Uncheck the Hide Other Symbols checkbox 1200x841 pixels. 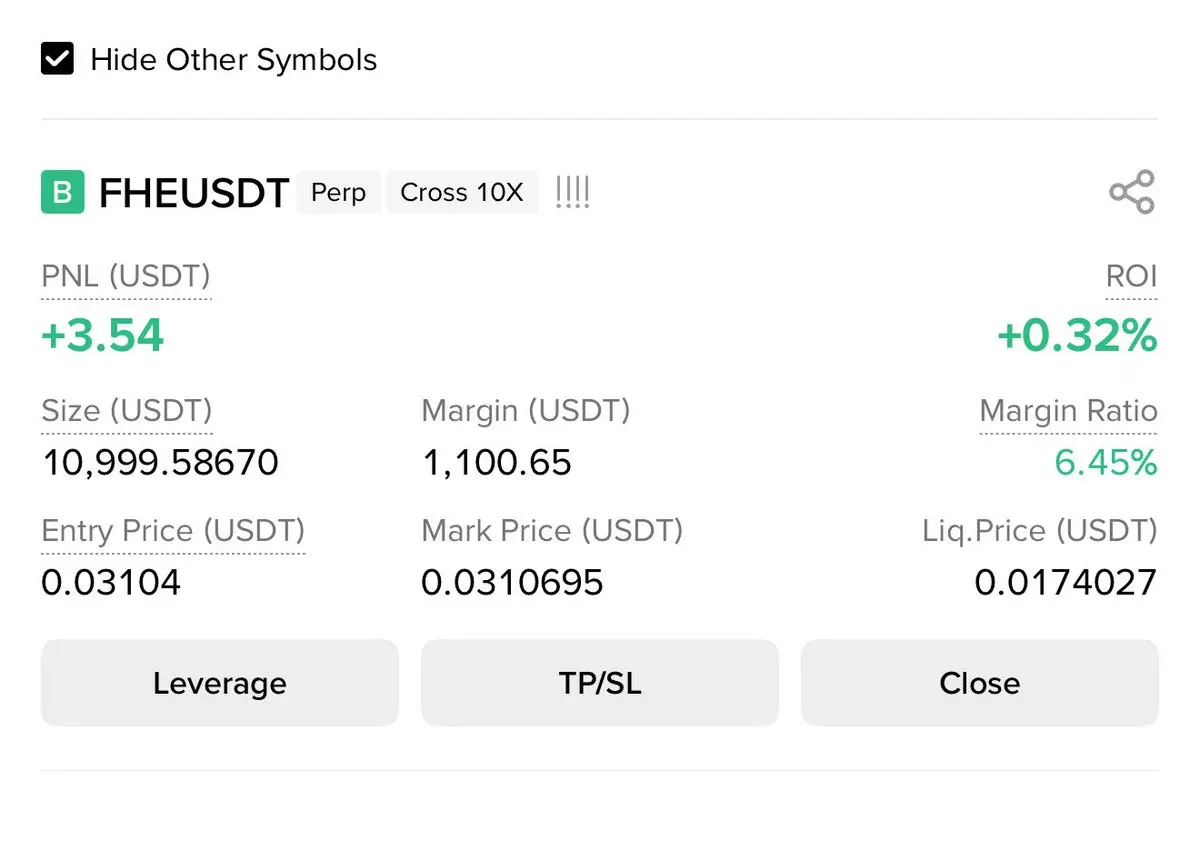(x=57, y=59)
